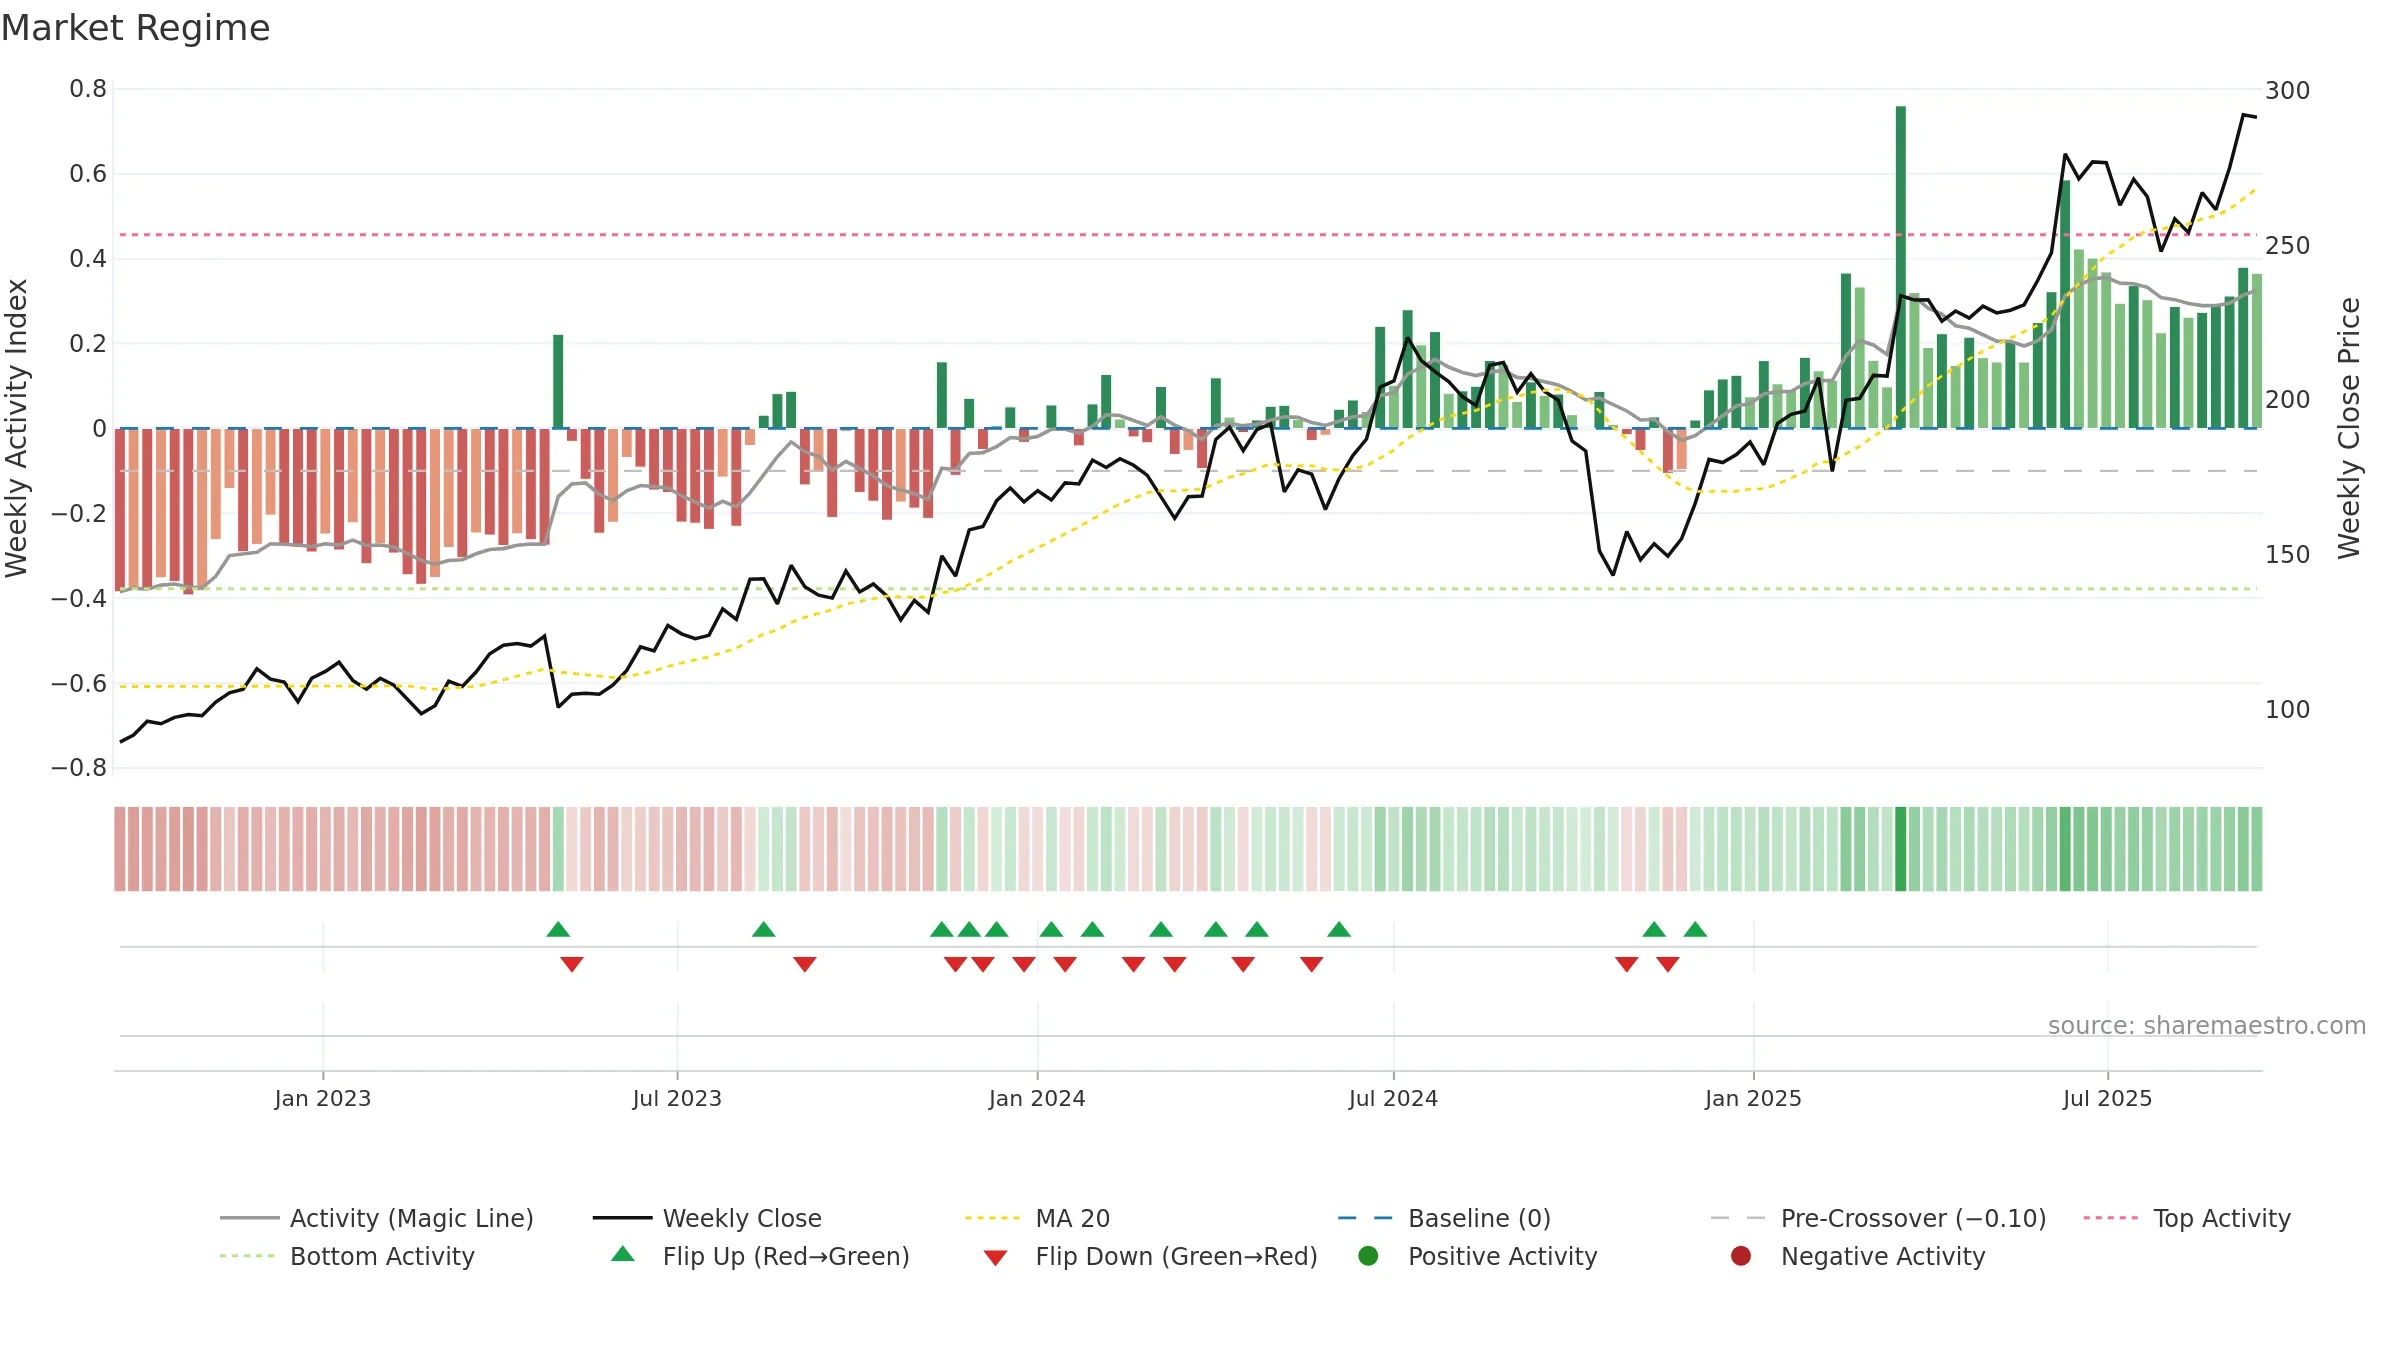
Task: Click the 200 right axis tick label
Action: pyautogui.click(x=2287, y=400)
